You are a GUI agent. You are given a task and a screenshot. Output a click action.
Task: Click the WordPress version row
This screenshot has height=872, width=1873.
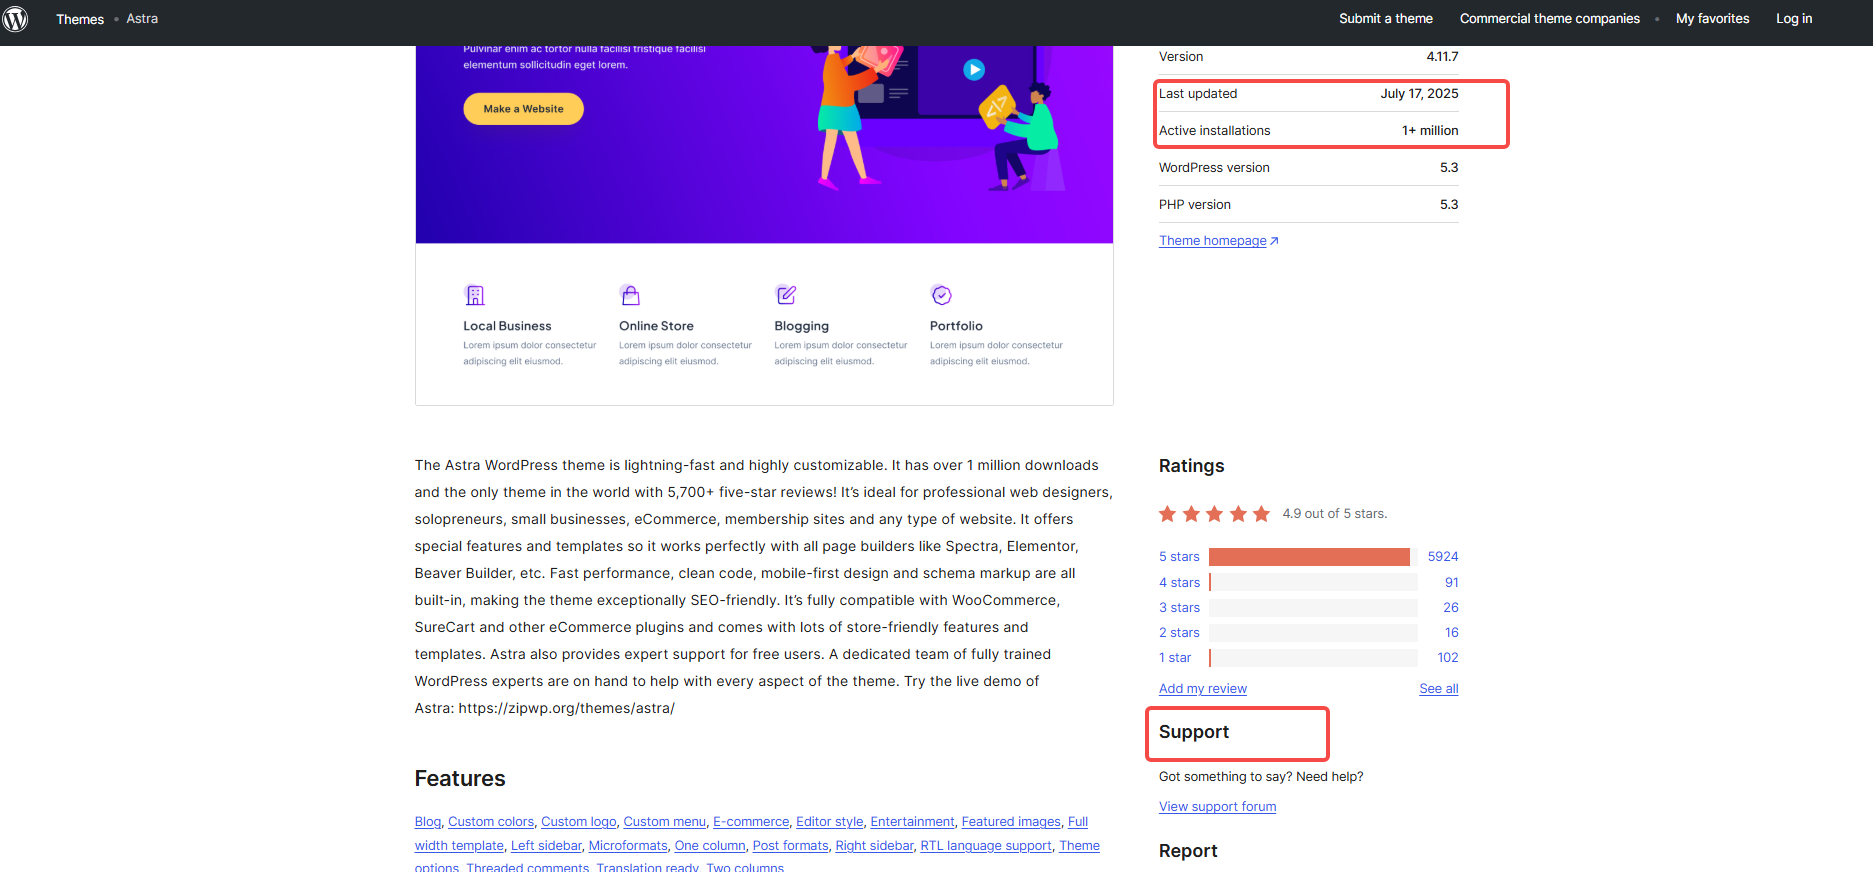pyautogui.click(x=1308, y=168)
